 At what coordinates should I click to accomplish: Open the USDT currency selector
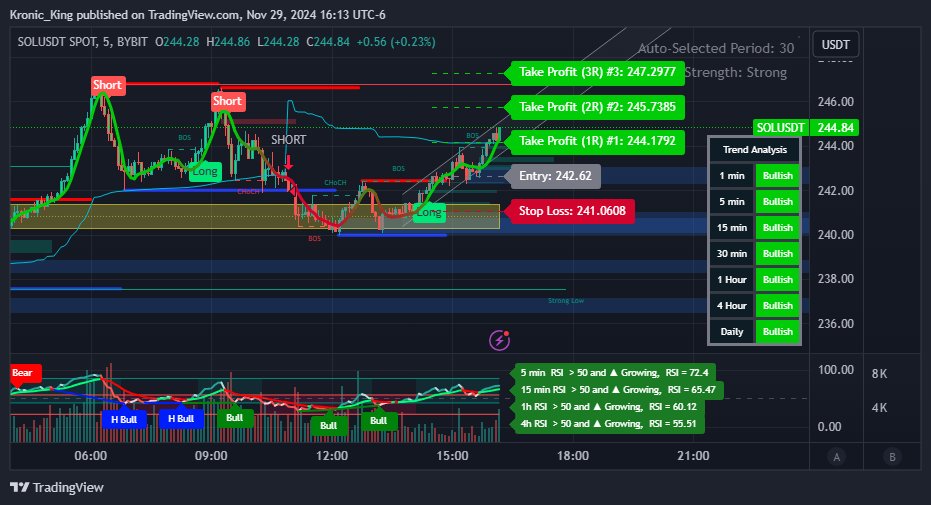click(x=835, y=45)
